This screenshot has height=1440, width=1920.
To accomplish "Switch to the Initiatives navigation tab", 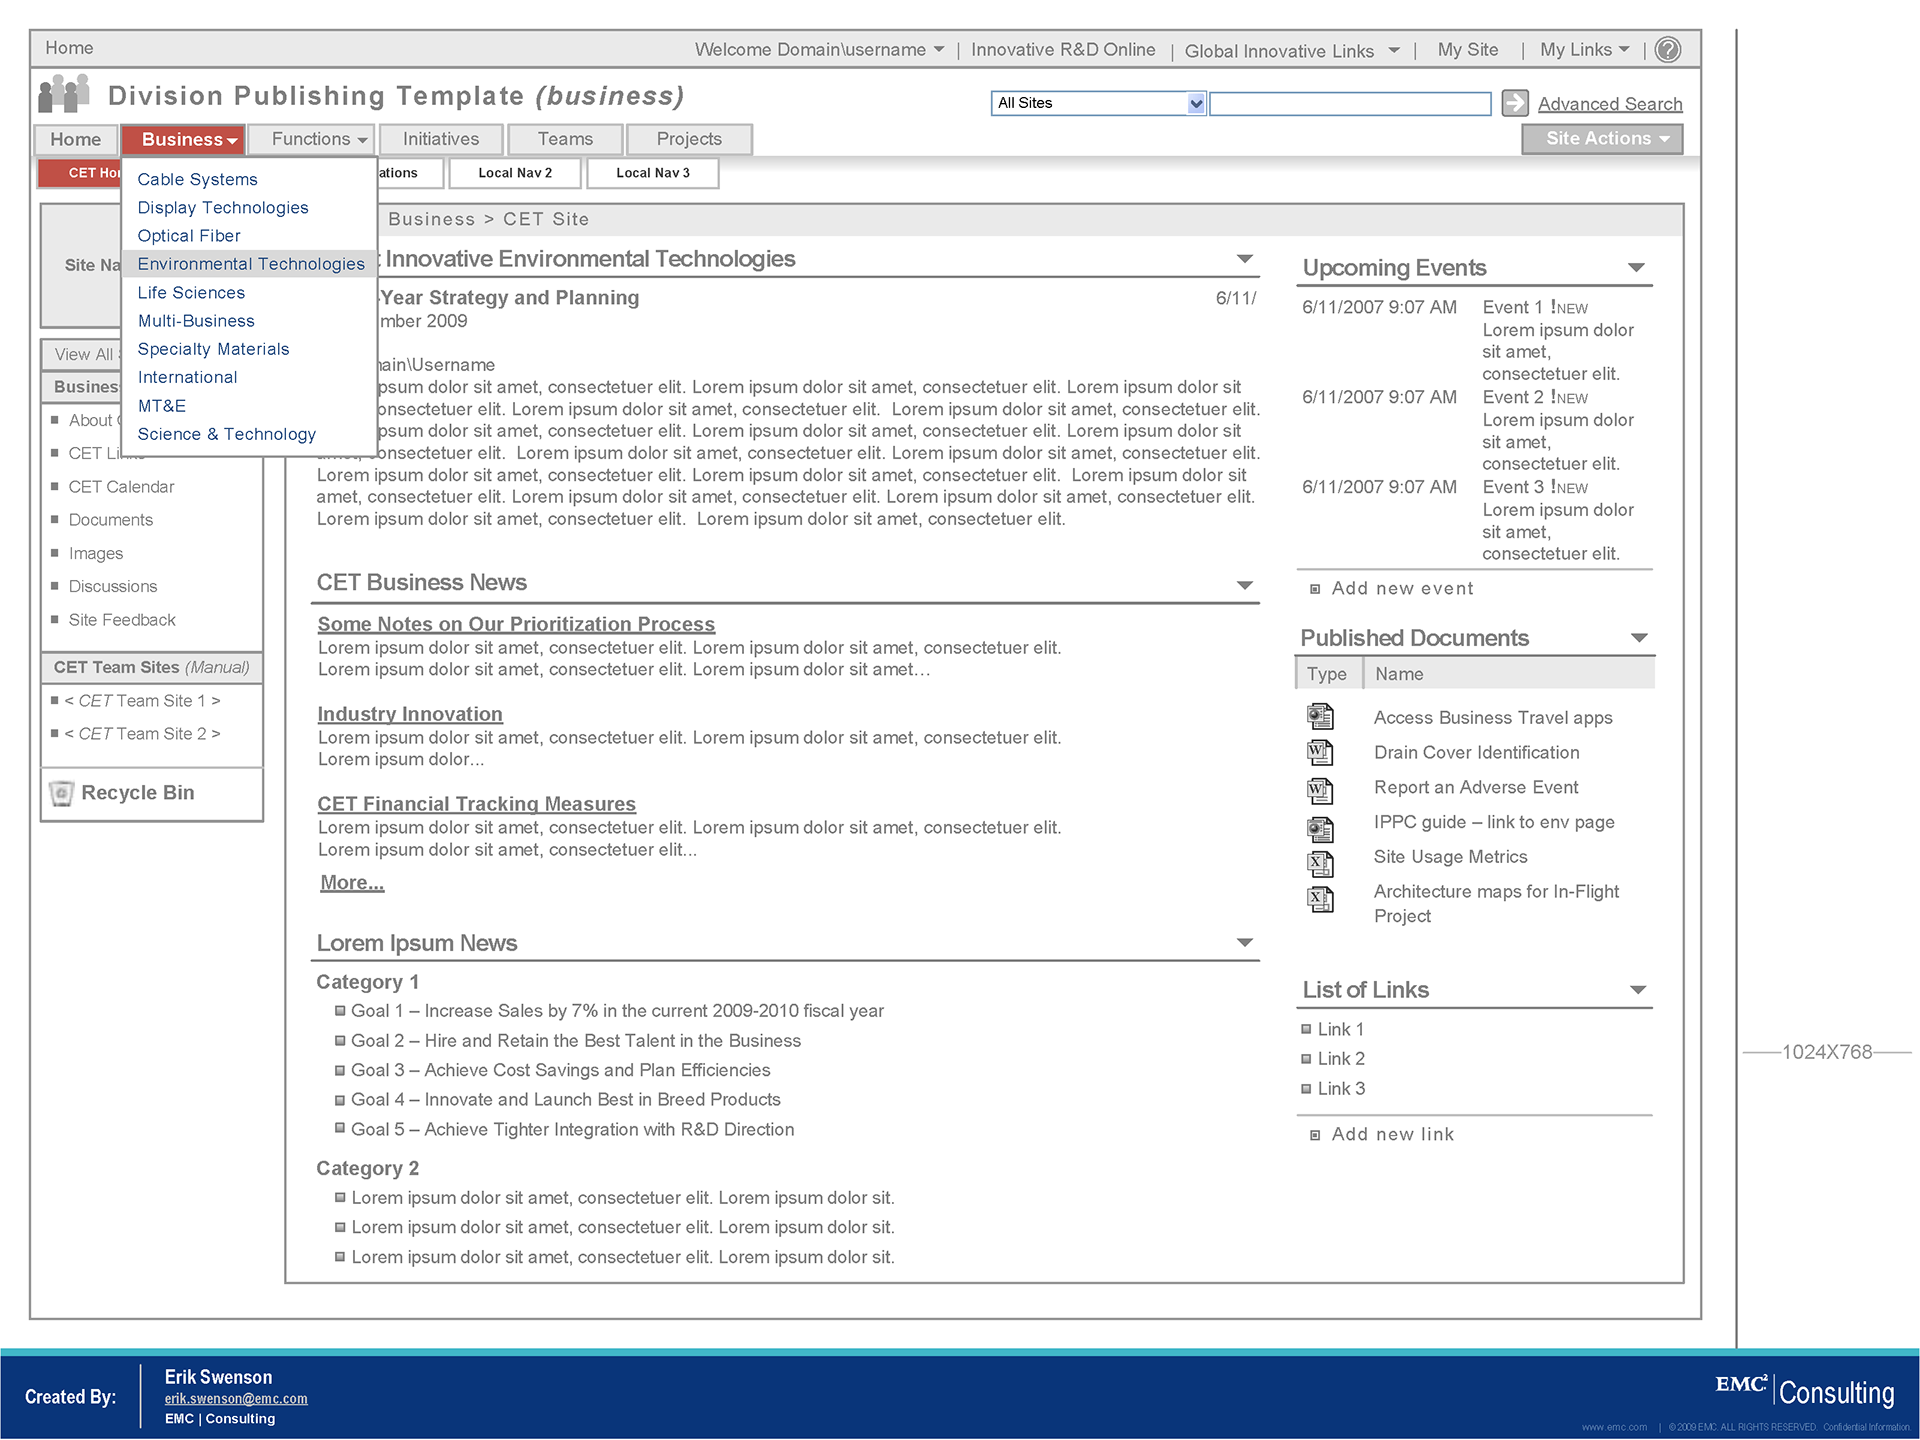I will 441,139.
